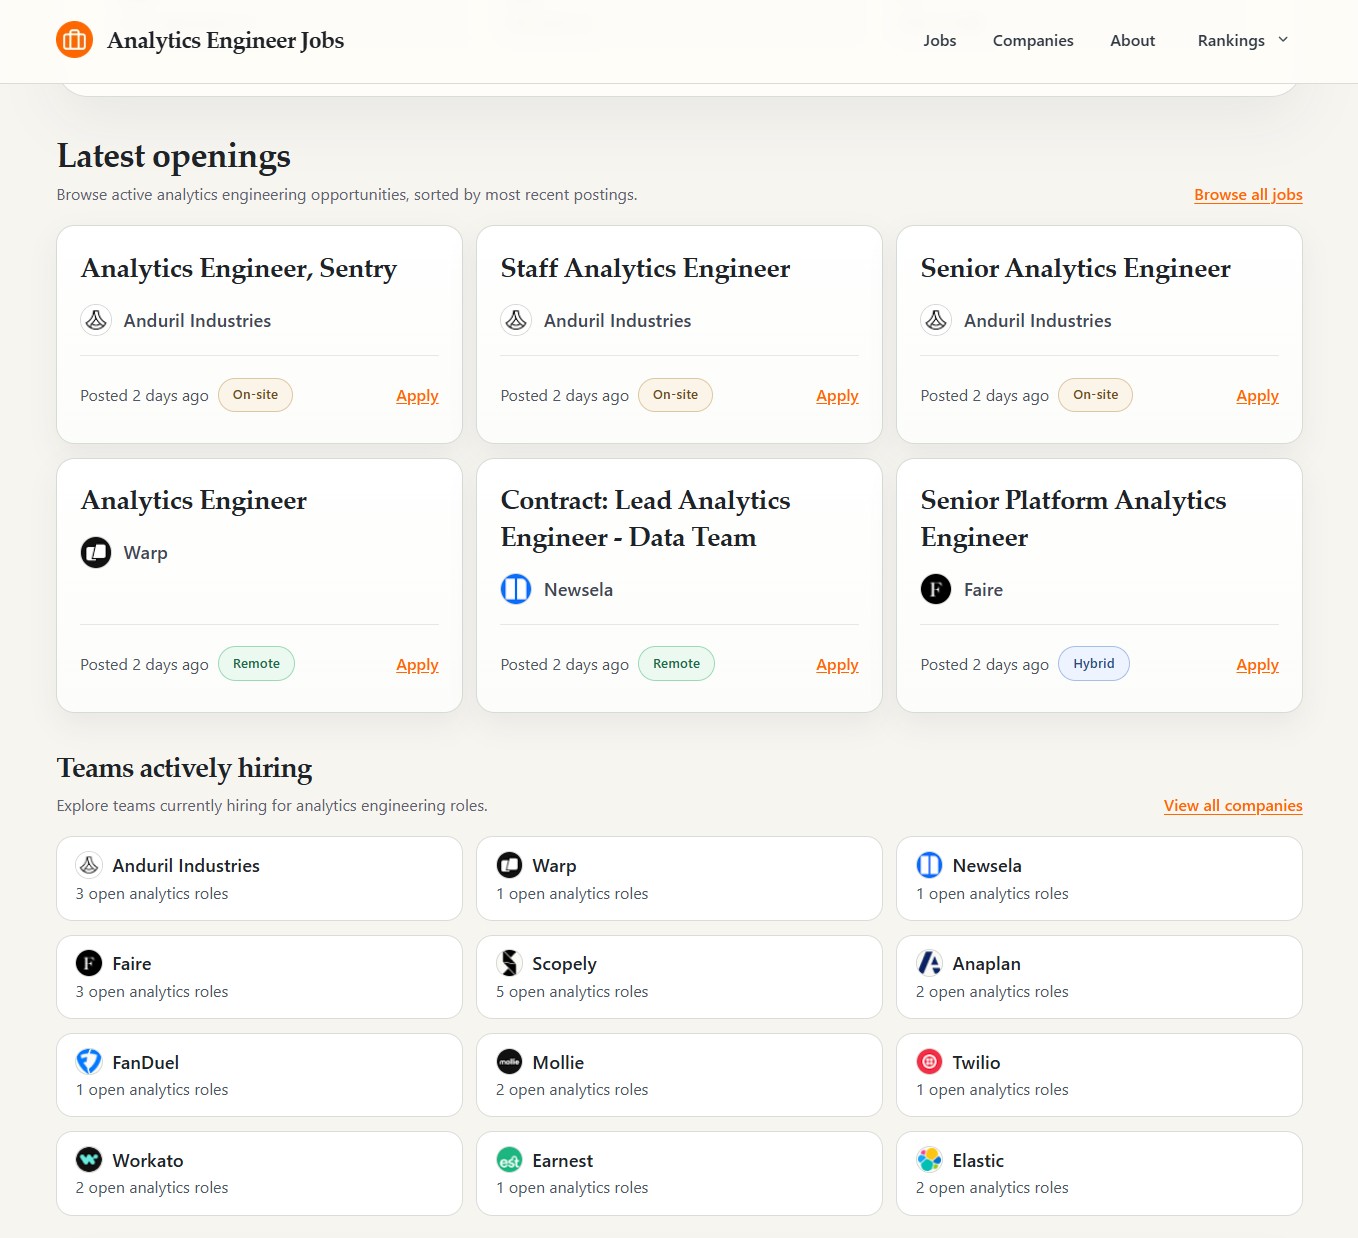This screenshot has height=1238, width=1358.
Task: Click Faire company name on Senior Platform card
Action: pyautogui.click(x=983, y=590)
